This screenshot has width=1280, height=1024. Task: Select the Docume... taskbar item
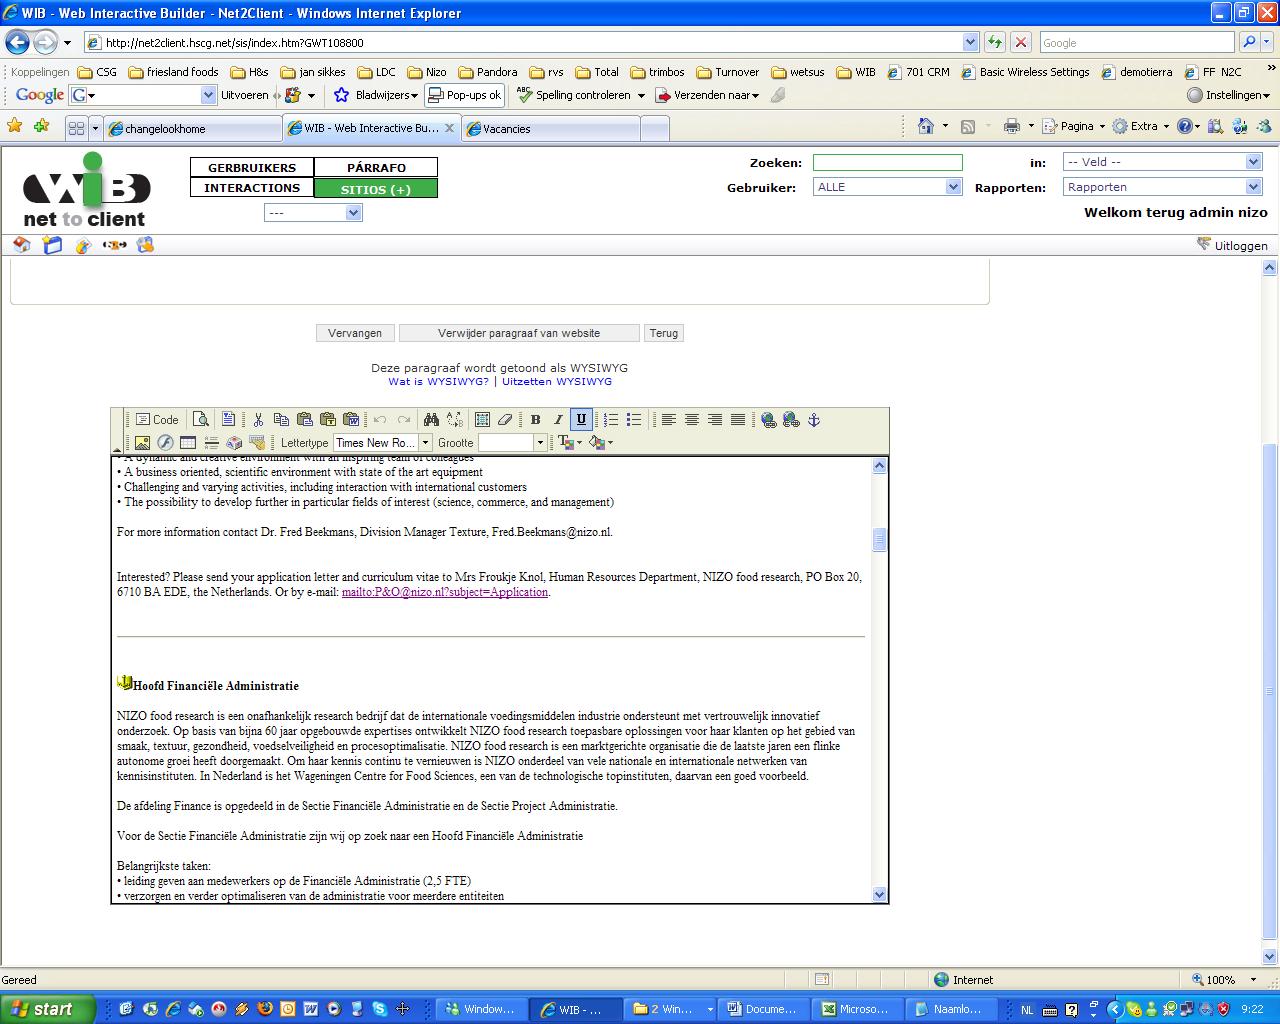(765, 1009)
